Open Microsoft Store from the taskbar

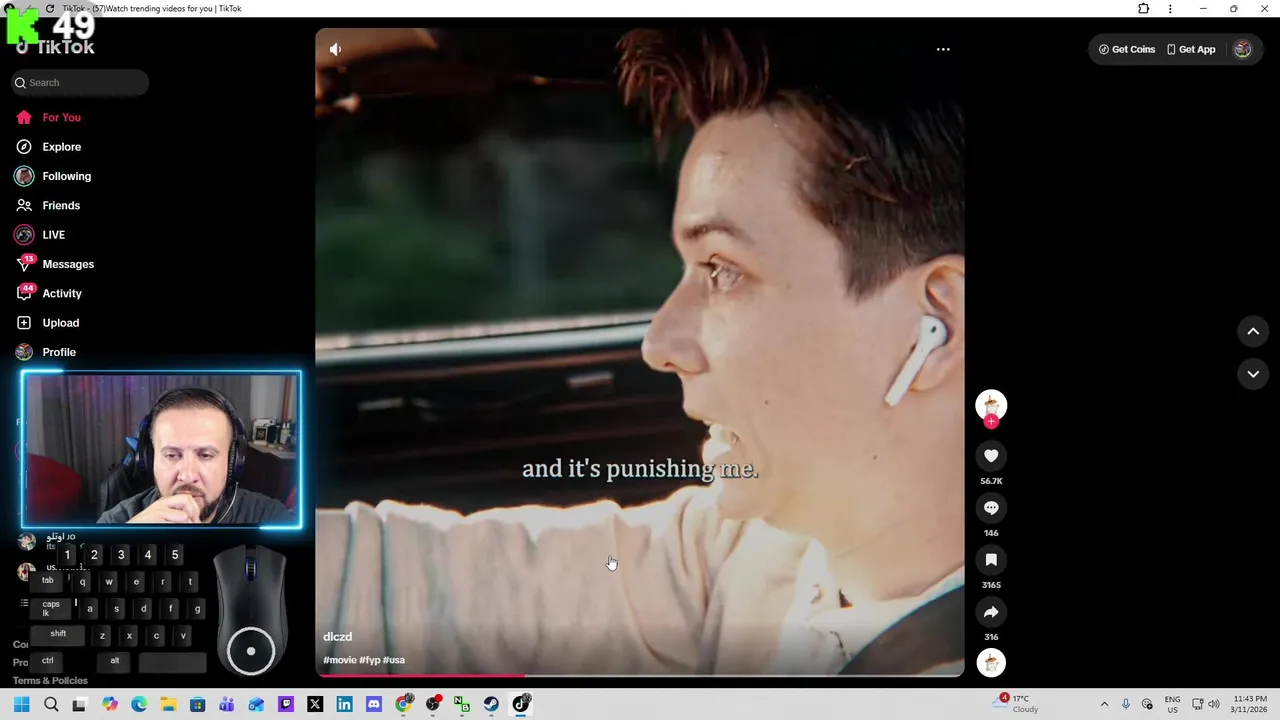197,704
